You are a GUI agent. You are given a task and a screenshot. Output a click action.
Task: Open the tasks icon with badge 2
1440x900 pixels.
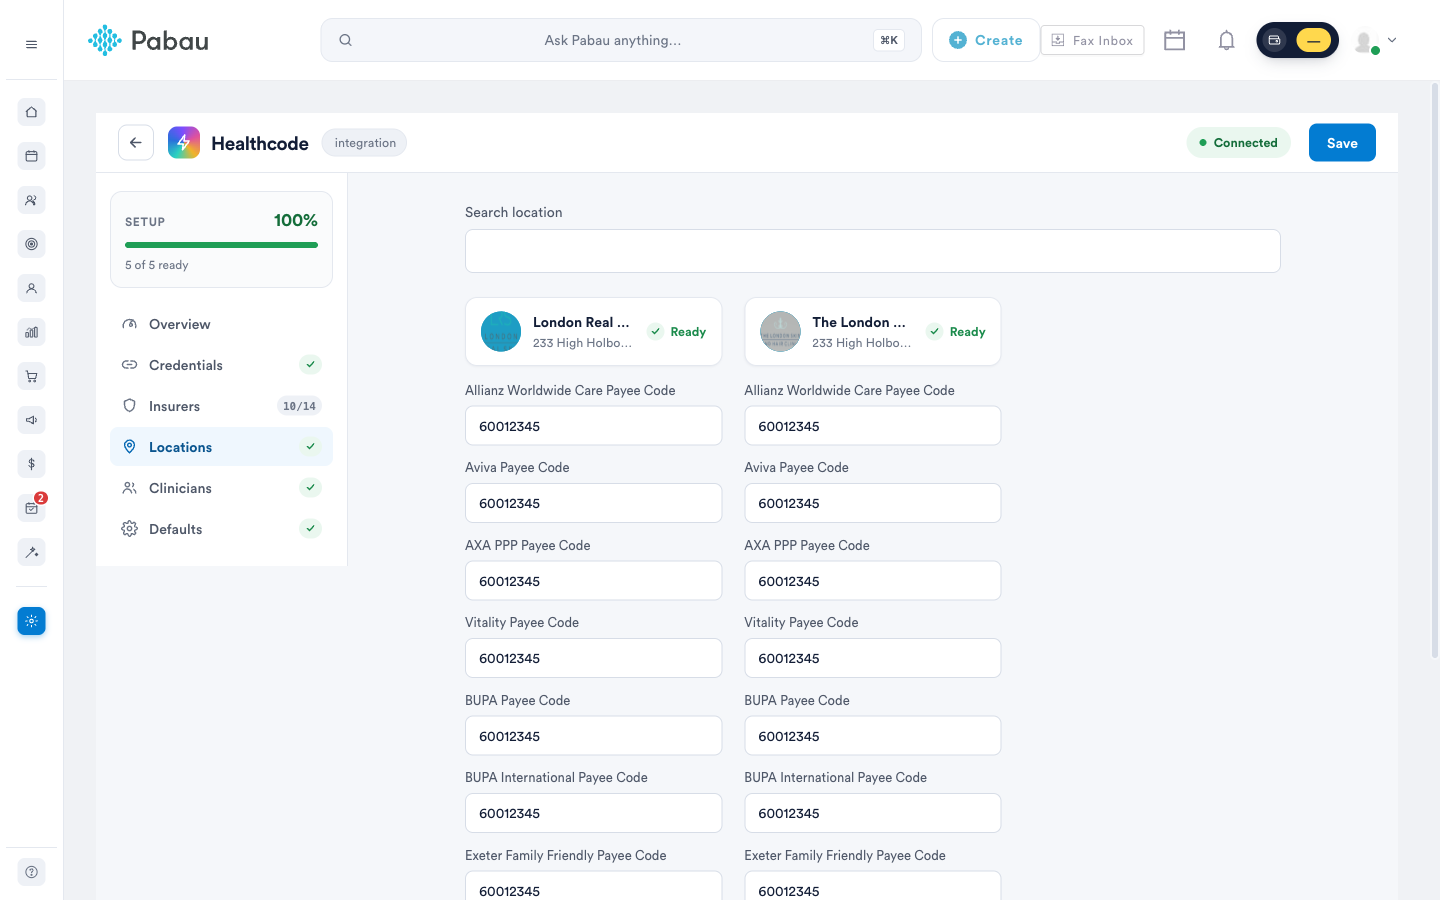(x=31, y=508)
